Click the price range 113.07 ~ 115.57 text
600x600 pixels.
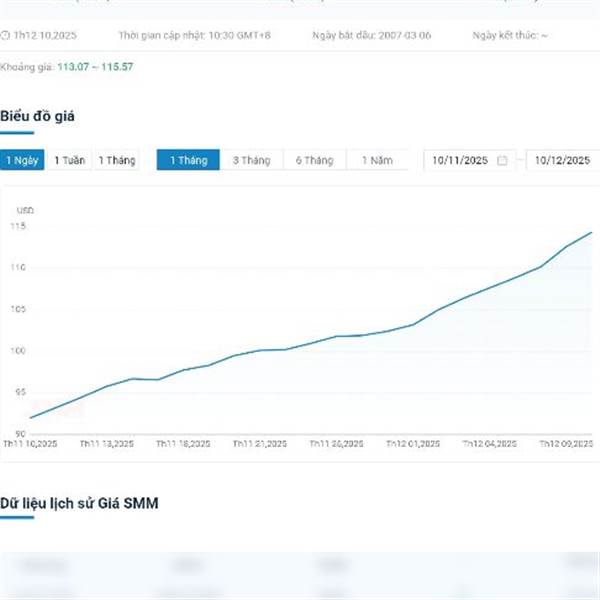pyautogui.click(x=95, y=67)
